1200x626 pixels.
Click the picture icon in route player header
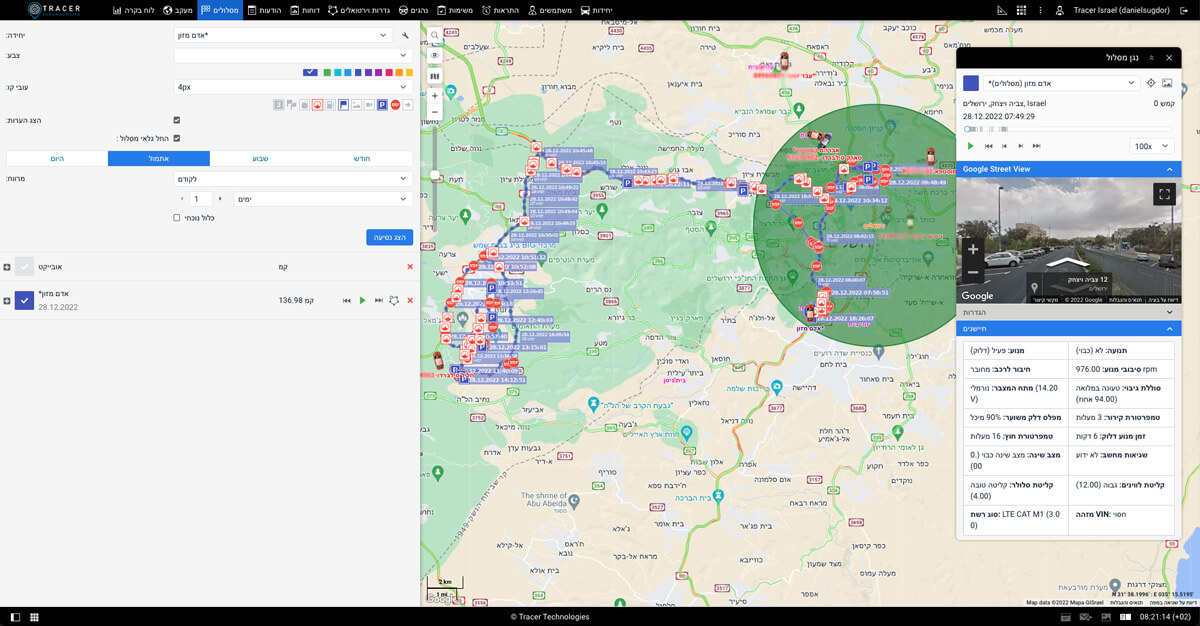(1167, 83)
